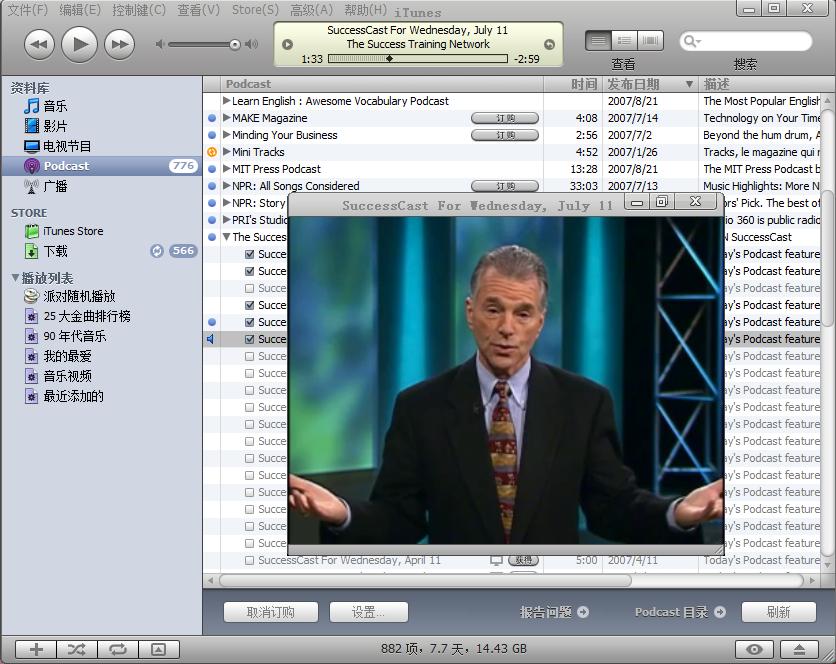Click the rewind previous track button
The height and width of the screenshot is (664, 836).
click(39, 44)
